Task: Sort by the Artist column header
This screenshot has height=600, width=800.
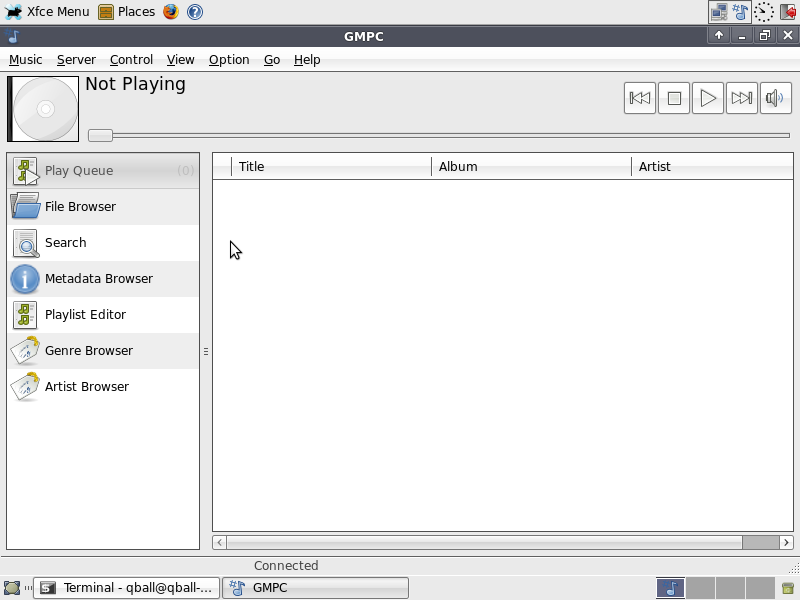Action: 712,167
